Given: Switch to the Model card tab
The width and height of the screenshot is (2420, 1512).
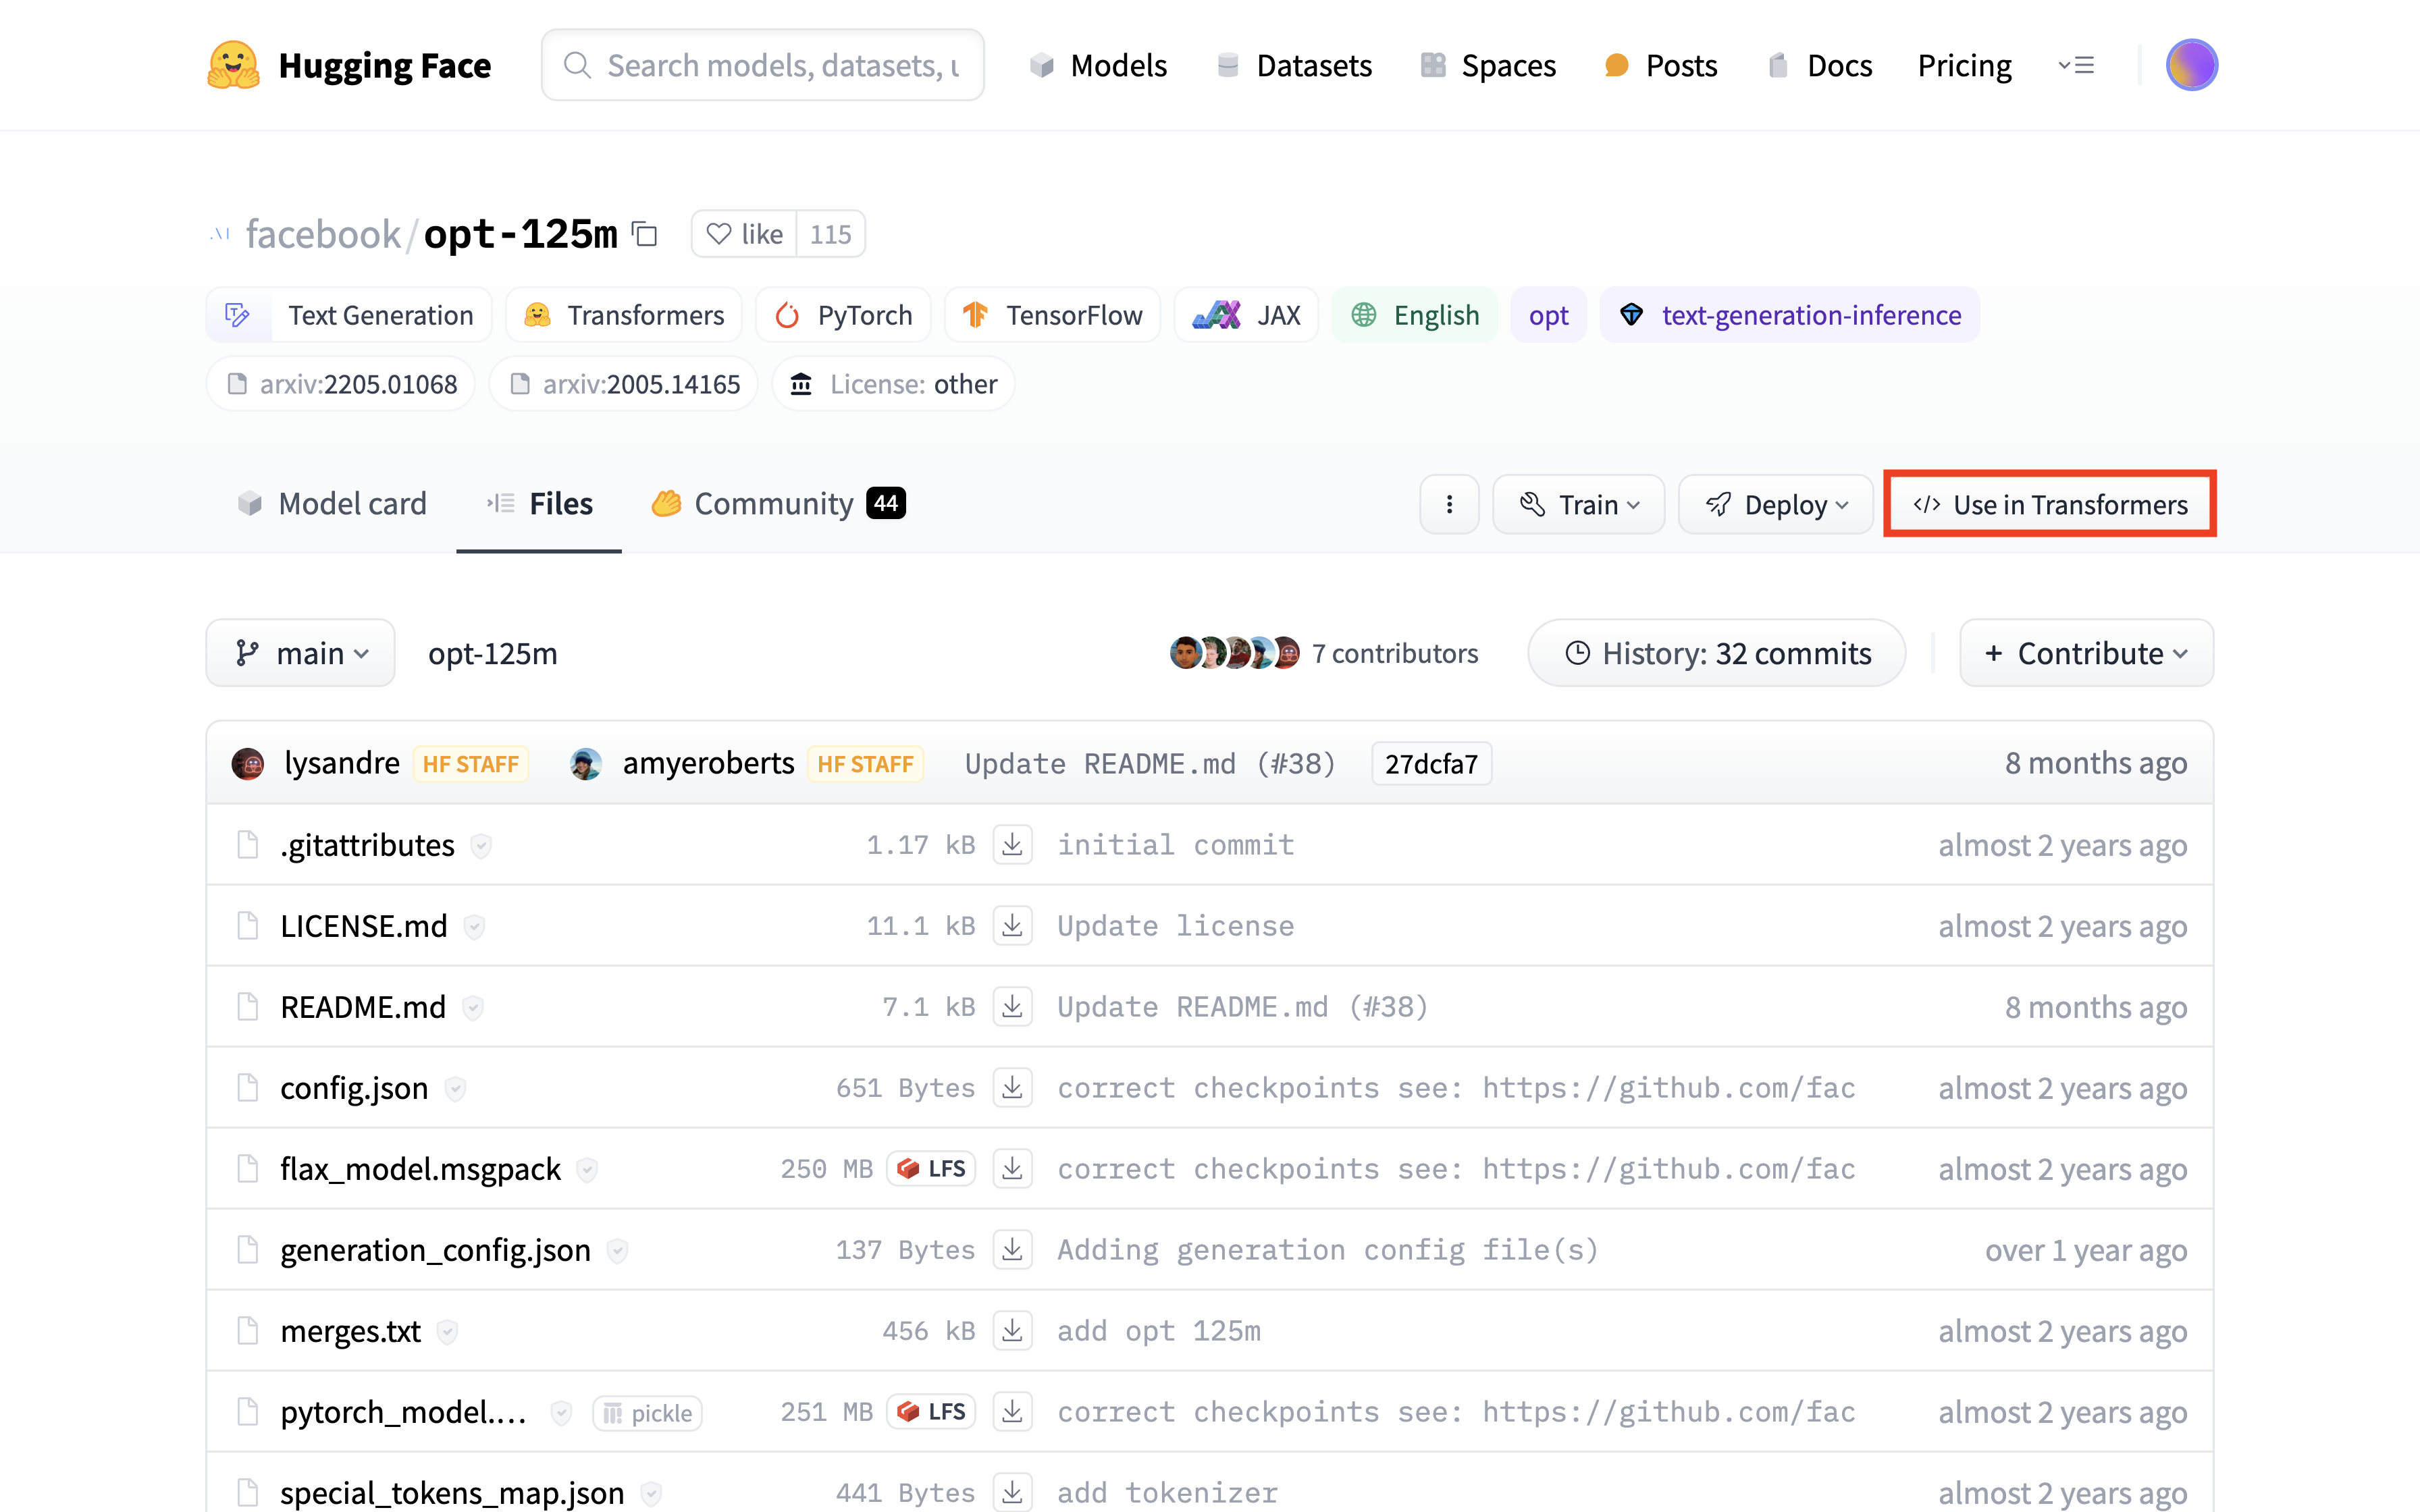Looking at the screenshot, I should click(x=332, y=503).
